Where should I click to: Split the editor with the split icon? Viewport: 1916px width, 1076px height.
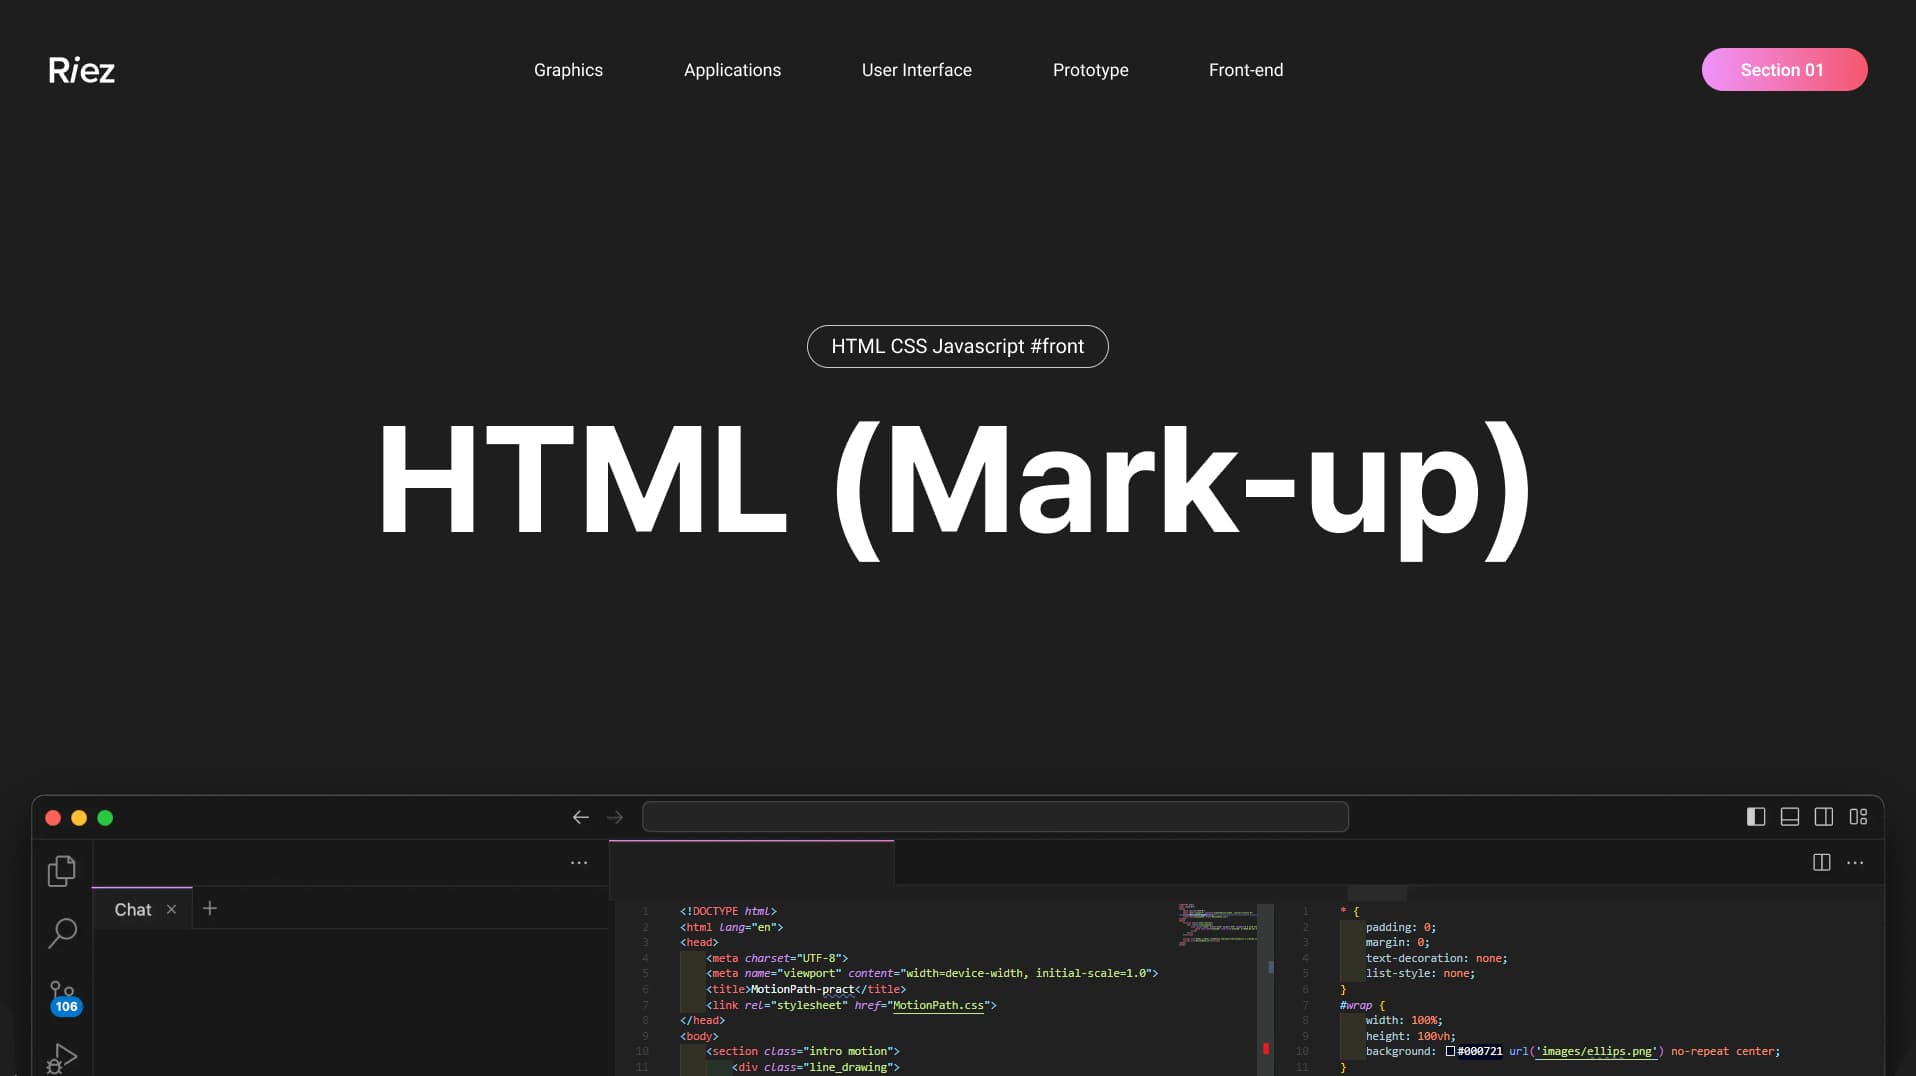click(1821, 862)
